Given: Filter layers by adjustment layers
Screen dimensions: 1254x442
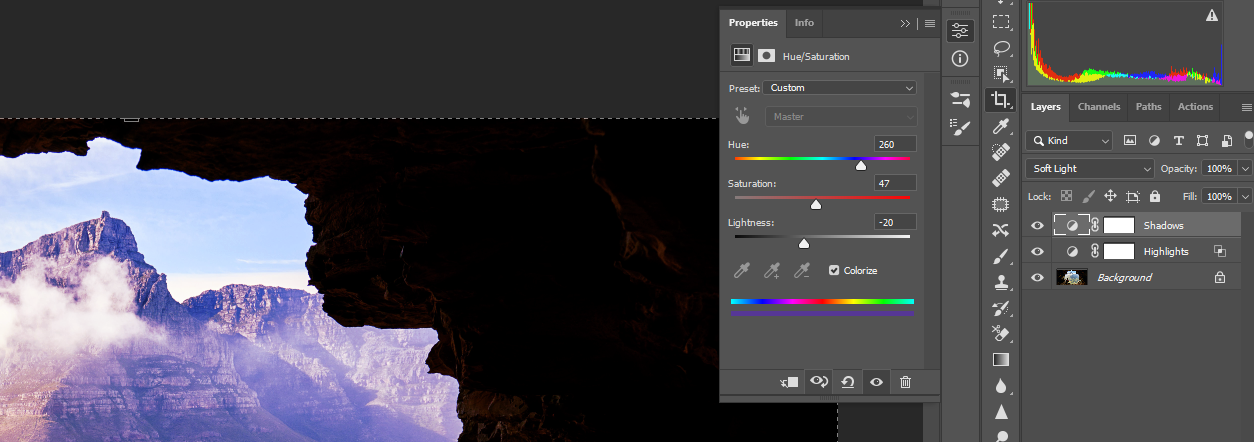Looking at the screenshot, I should (1154, 141).
